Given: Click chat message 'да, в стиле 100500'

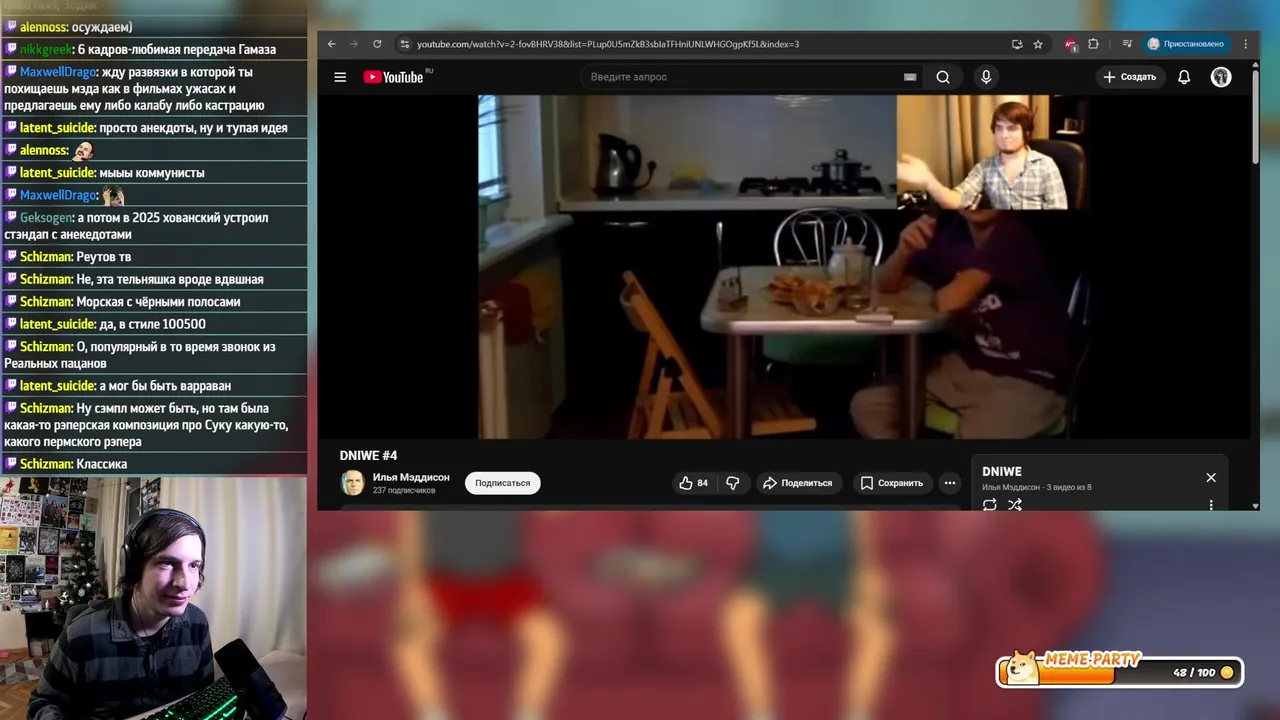Looking at the screenshot, I should [x=153, y=324].
